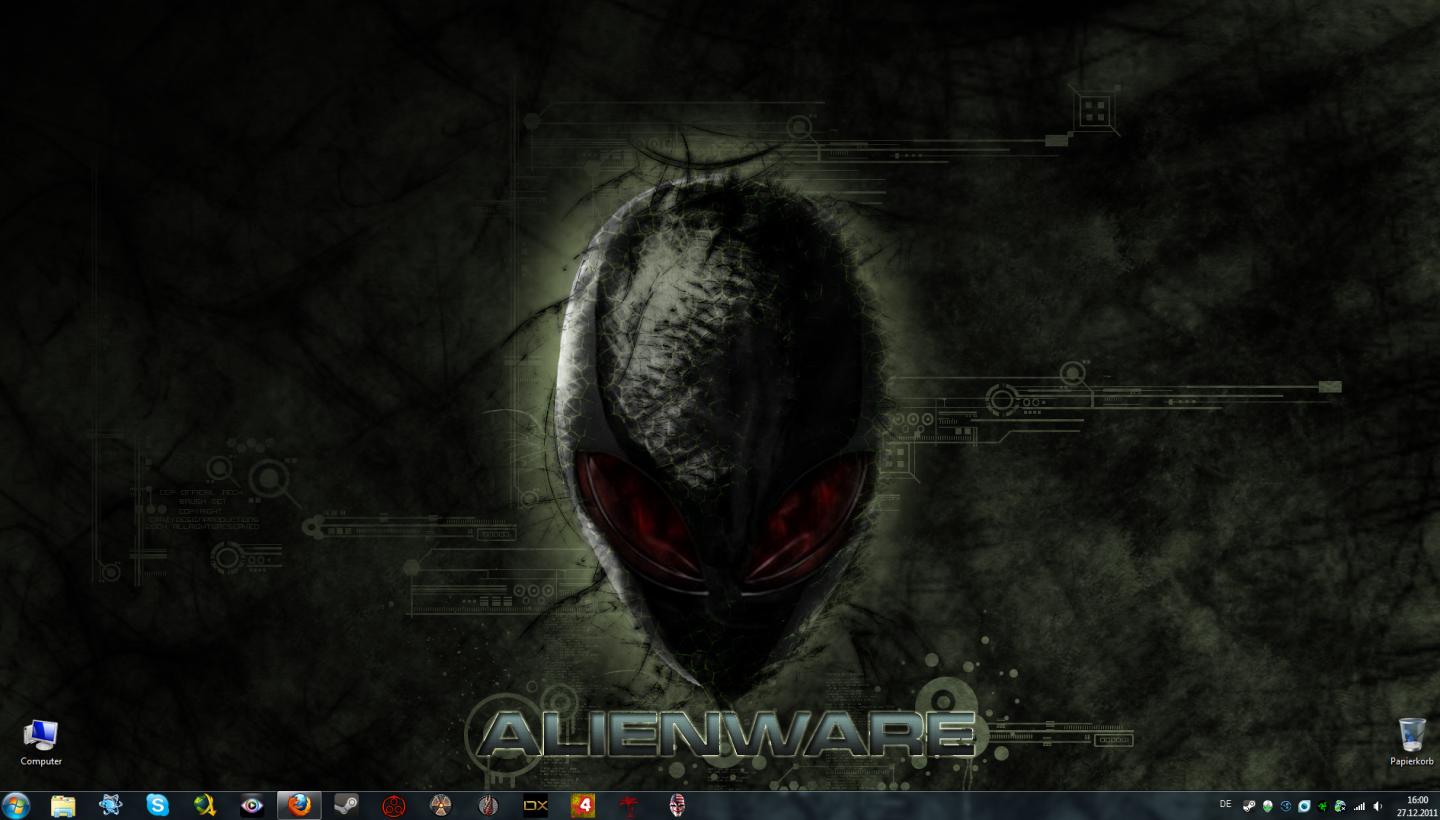This screenshot has width=1440, height=820.
Task: Open Skype from the taskbar
Action: pos(158,805)
